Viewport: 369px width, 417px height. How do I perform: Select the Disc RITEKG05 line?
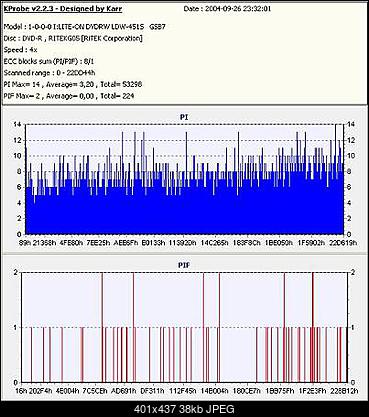(x=73, y=38)
